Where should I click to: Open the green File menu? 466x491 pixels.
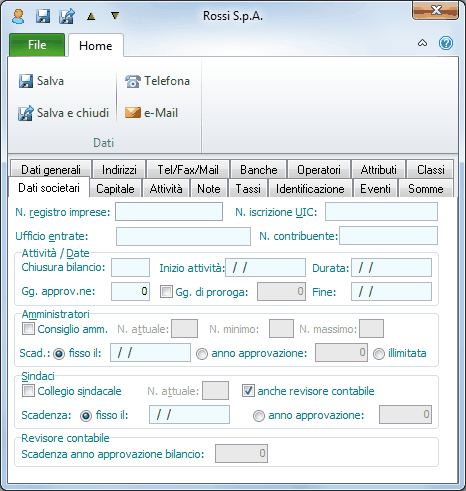coord(37,45)
